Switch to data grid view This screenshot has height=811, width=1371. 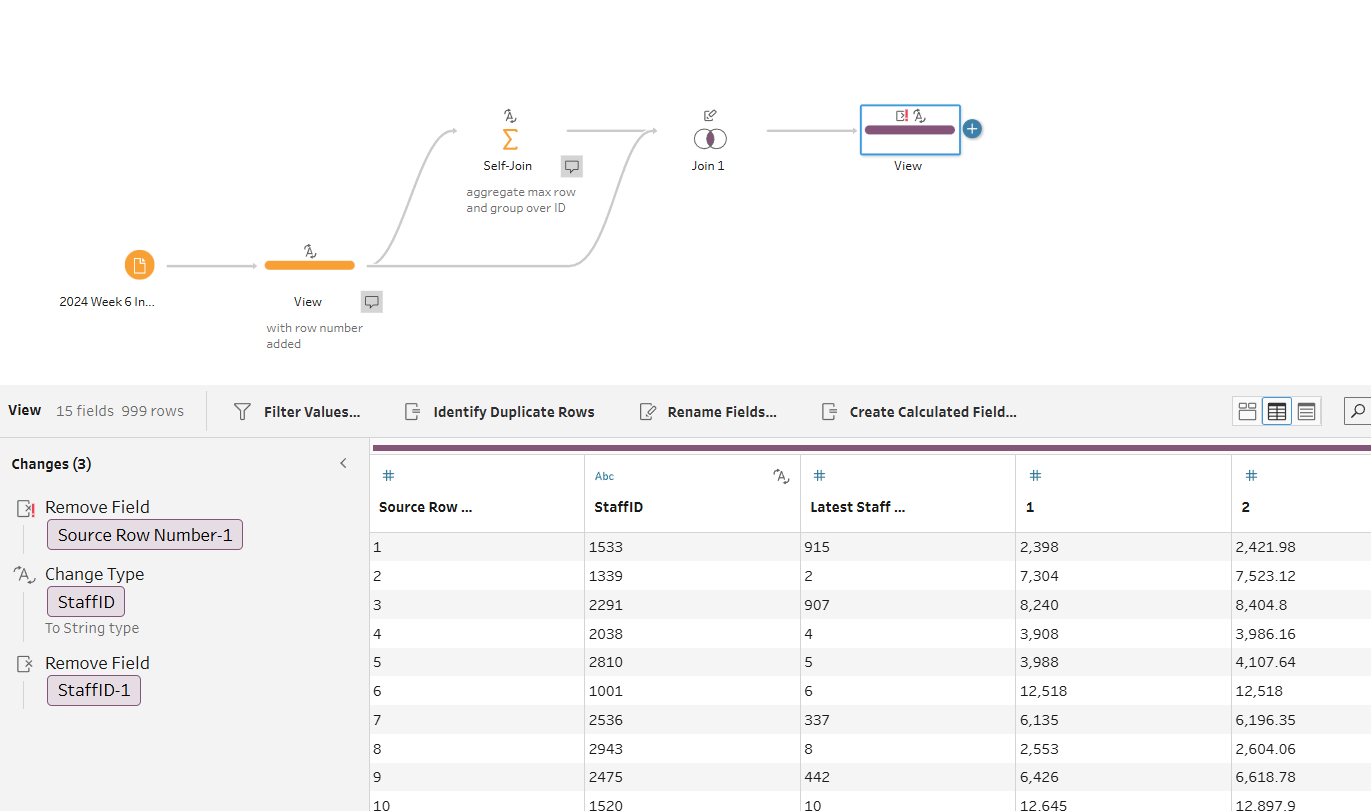1276,411
